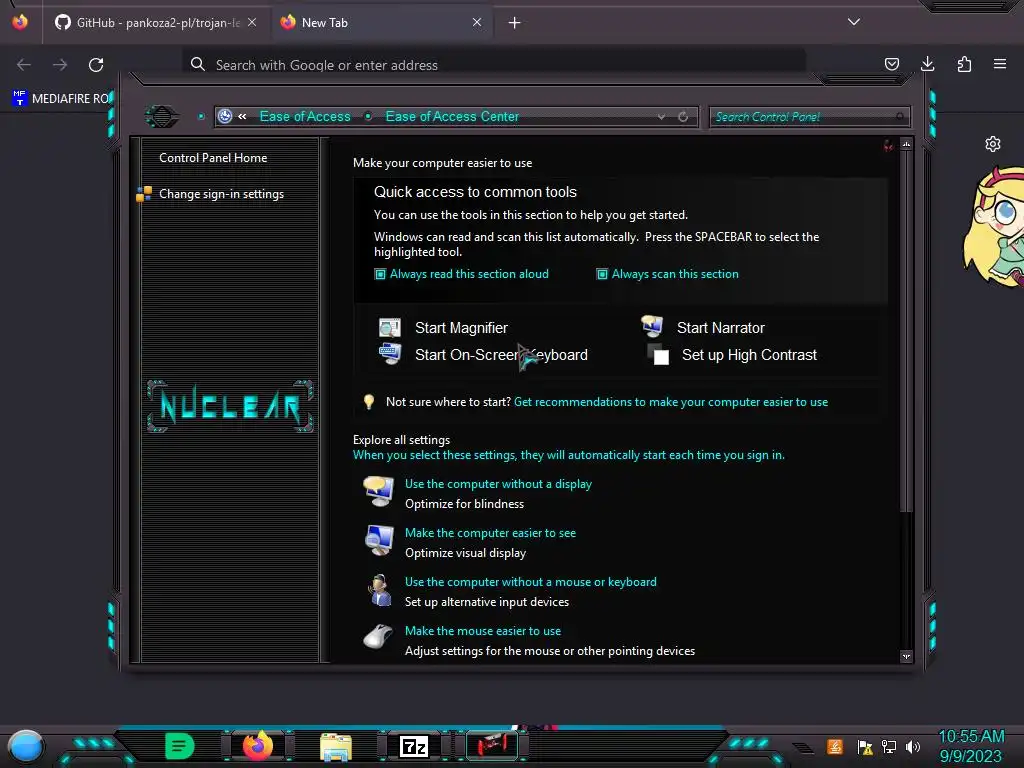This screenshot has height=768, width=1024.
Task: Open Make the computer easier to see
Action: (x=490, y=533)
